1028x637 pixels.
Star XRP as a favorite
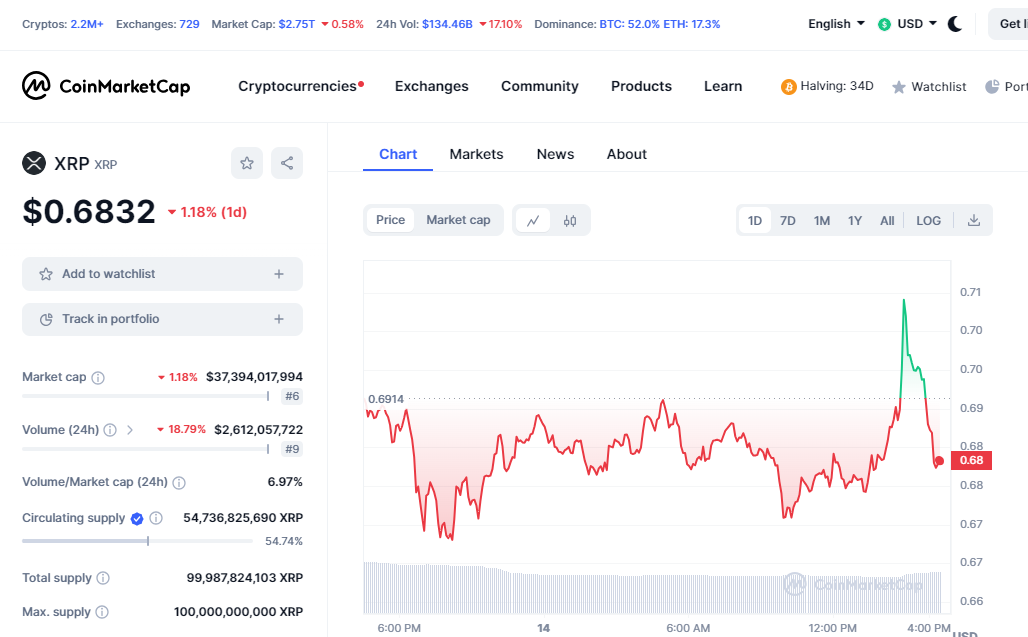pyautogui.click(x=247, y=163)
